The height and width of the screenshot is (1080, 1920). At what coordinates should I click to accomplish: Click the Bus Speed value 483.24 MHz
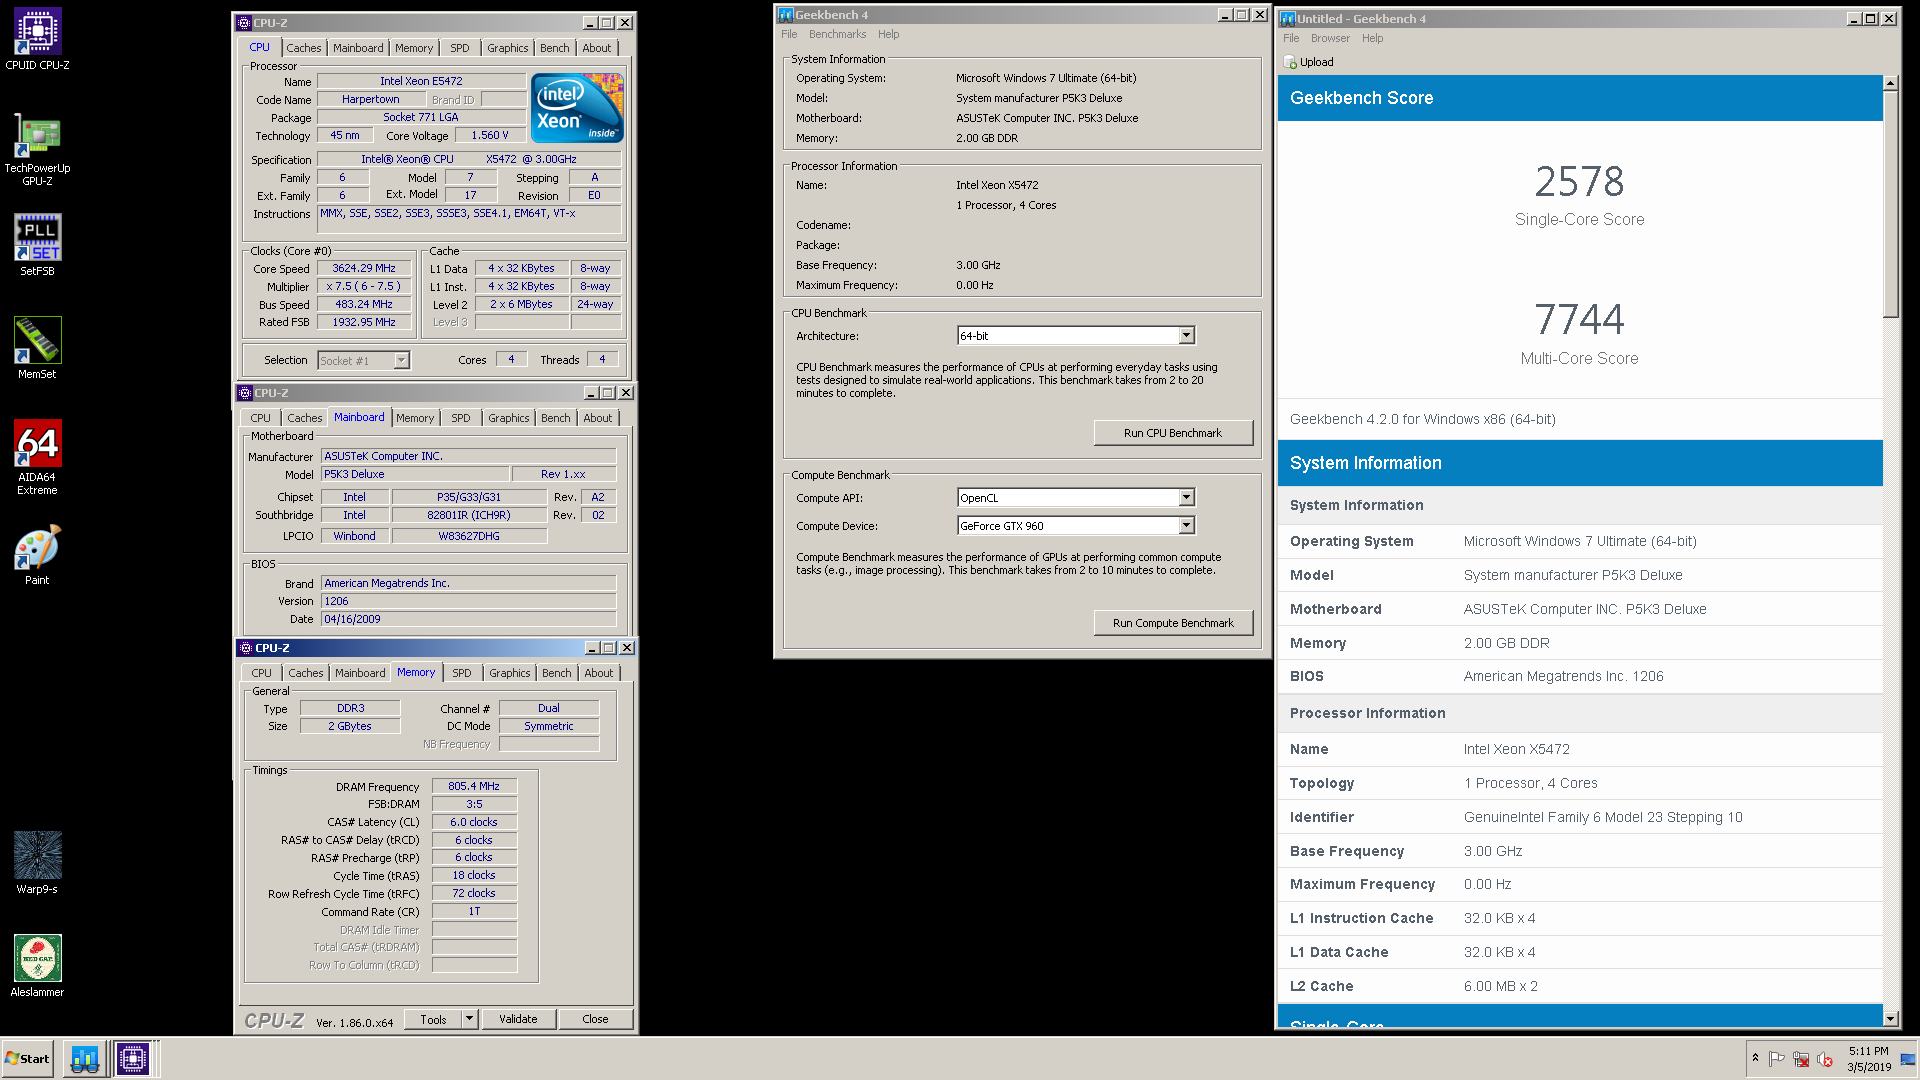click(364, 304)
